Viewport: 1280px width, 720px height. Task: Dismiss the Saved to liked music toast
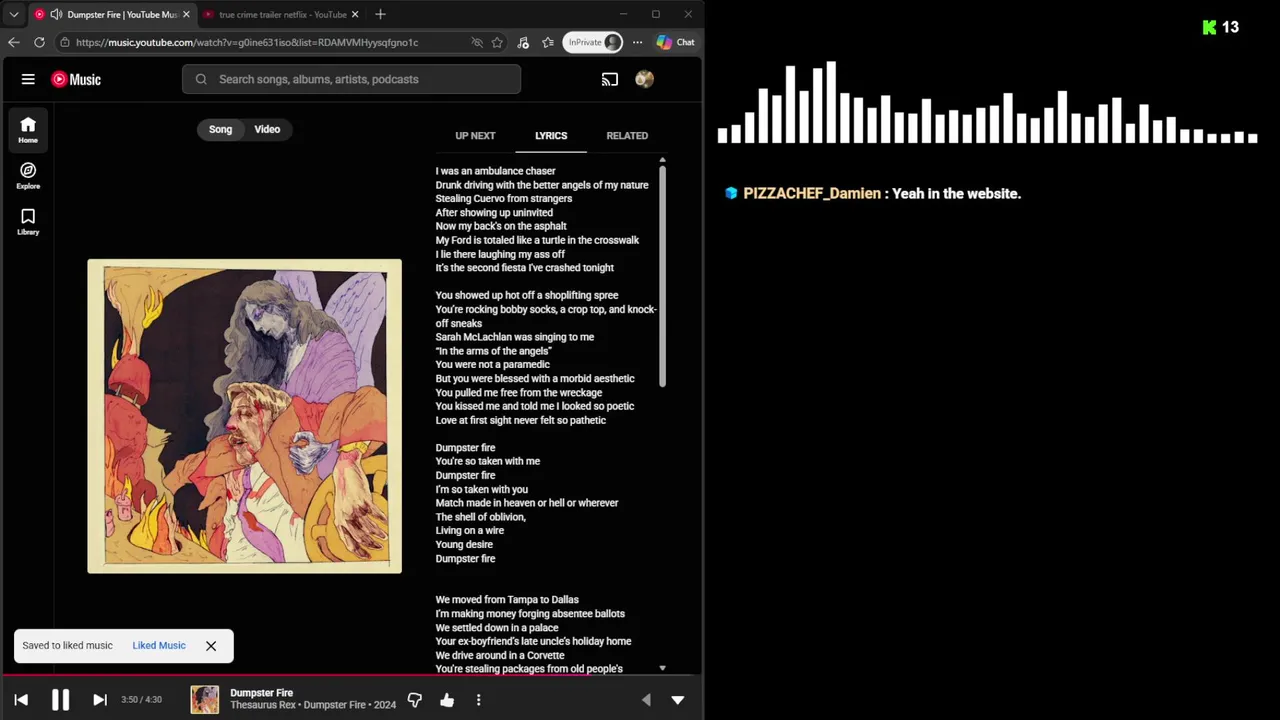click(x=211, y=646)
